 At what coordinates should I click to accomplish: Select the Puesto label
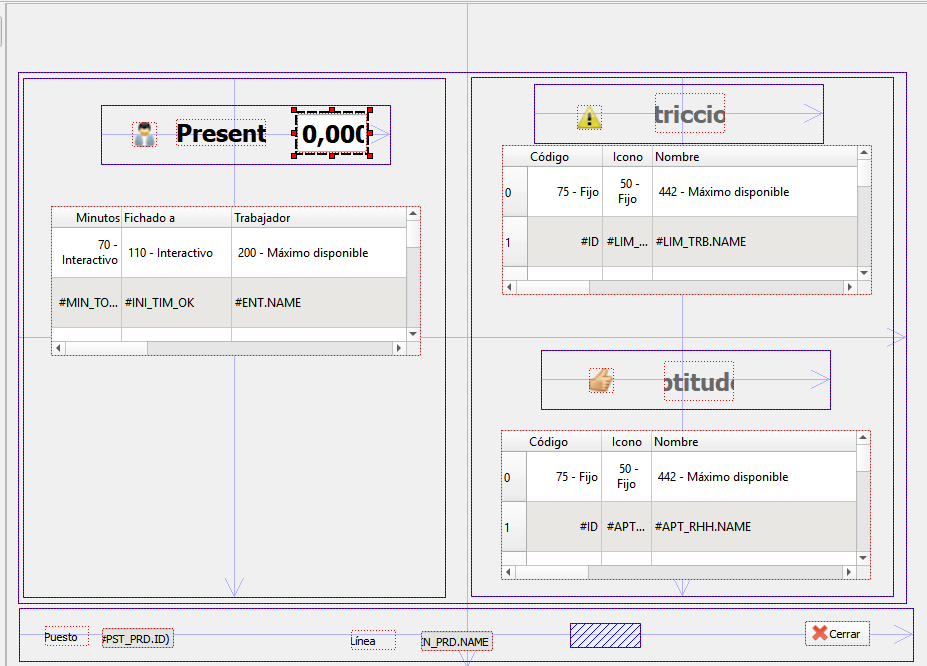click(67, 636)
